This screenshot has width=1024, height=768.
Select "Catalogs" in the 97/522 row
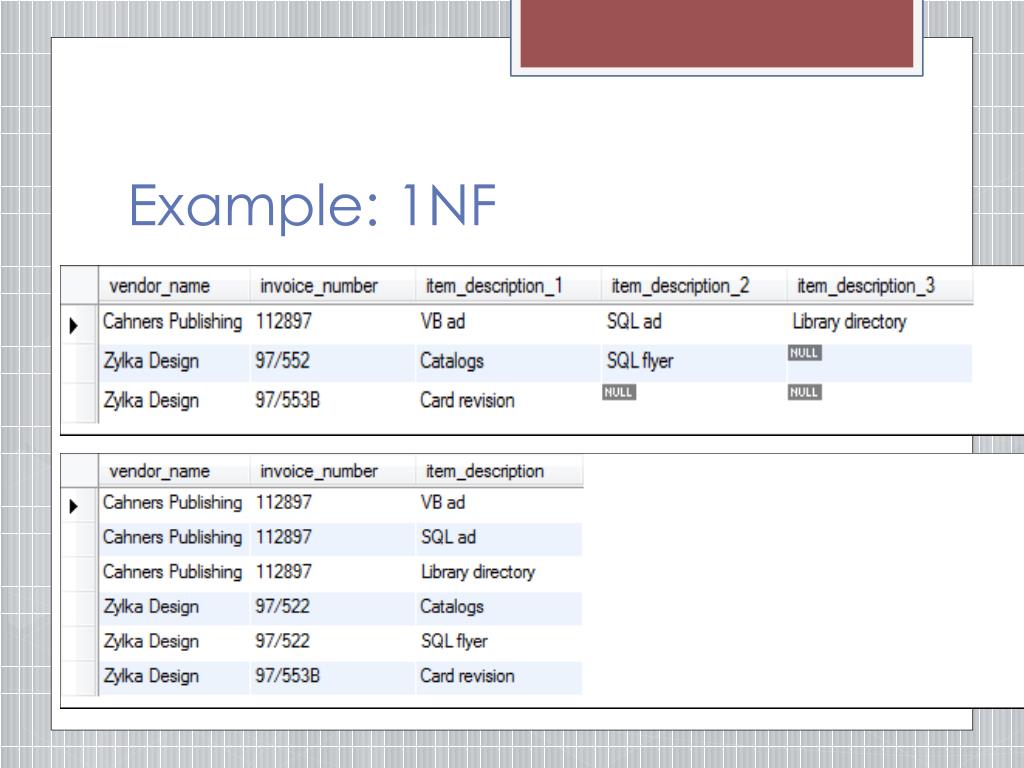click(x=451, y=606)
